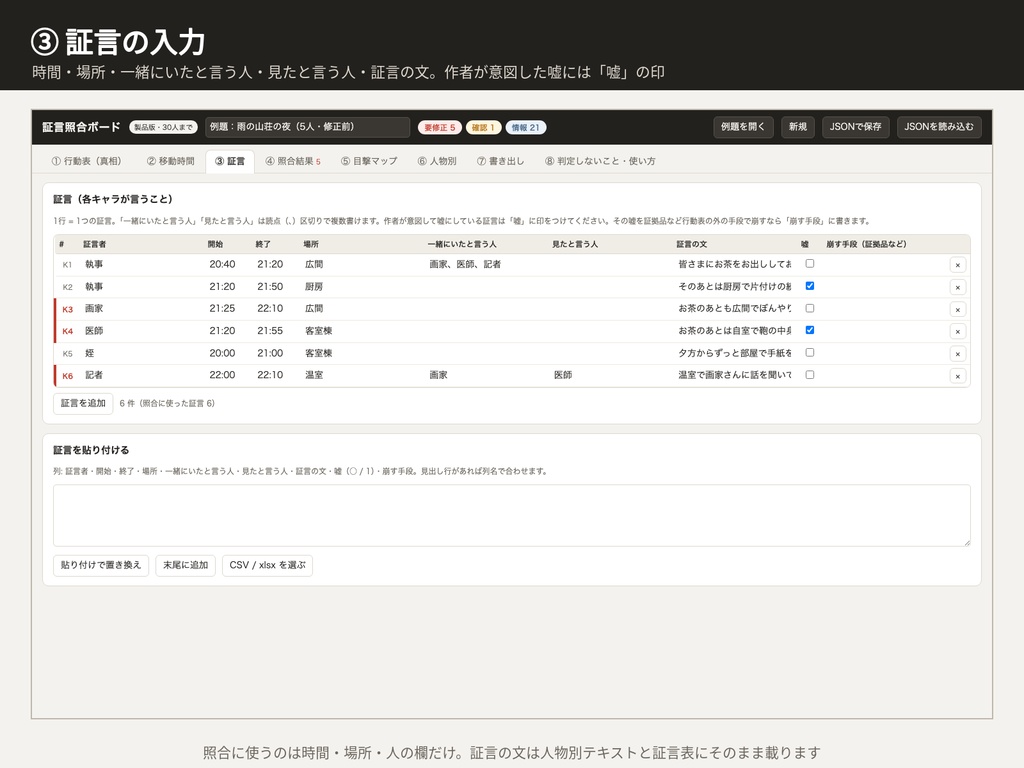Image resolution: width=1024 pixels, height=768 pixels.
Task: Select the ③ 証言 tab
Action: pos(230,161)
